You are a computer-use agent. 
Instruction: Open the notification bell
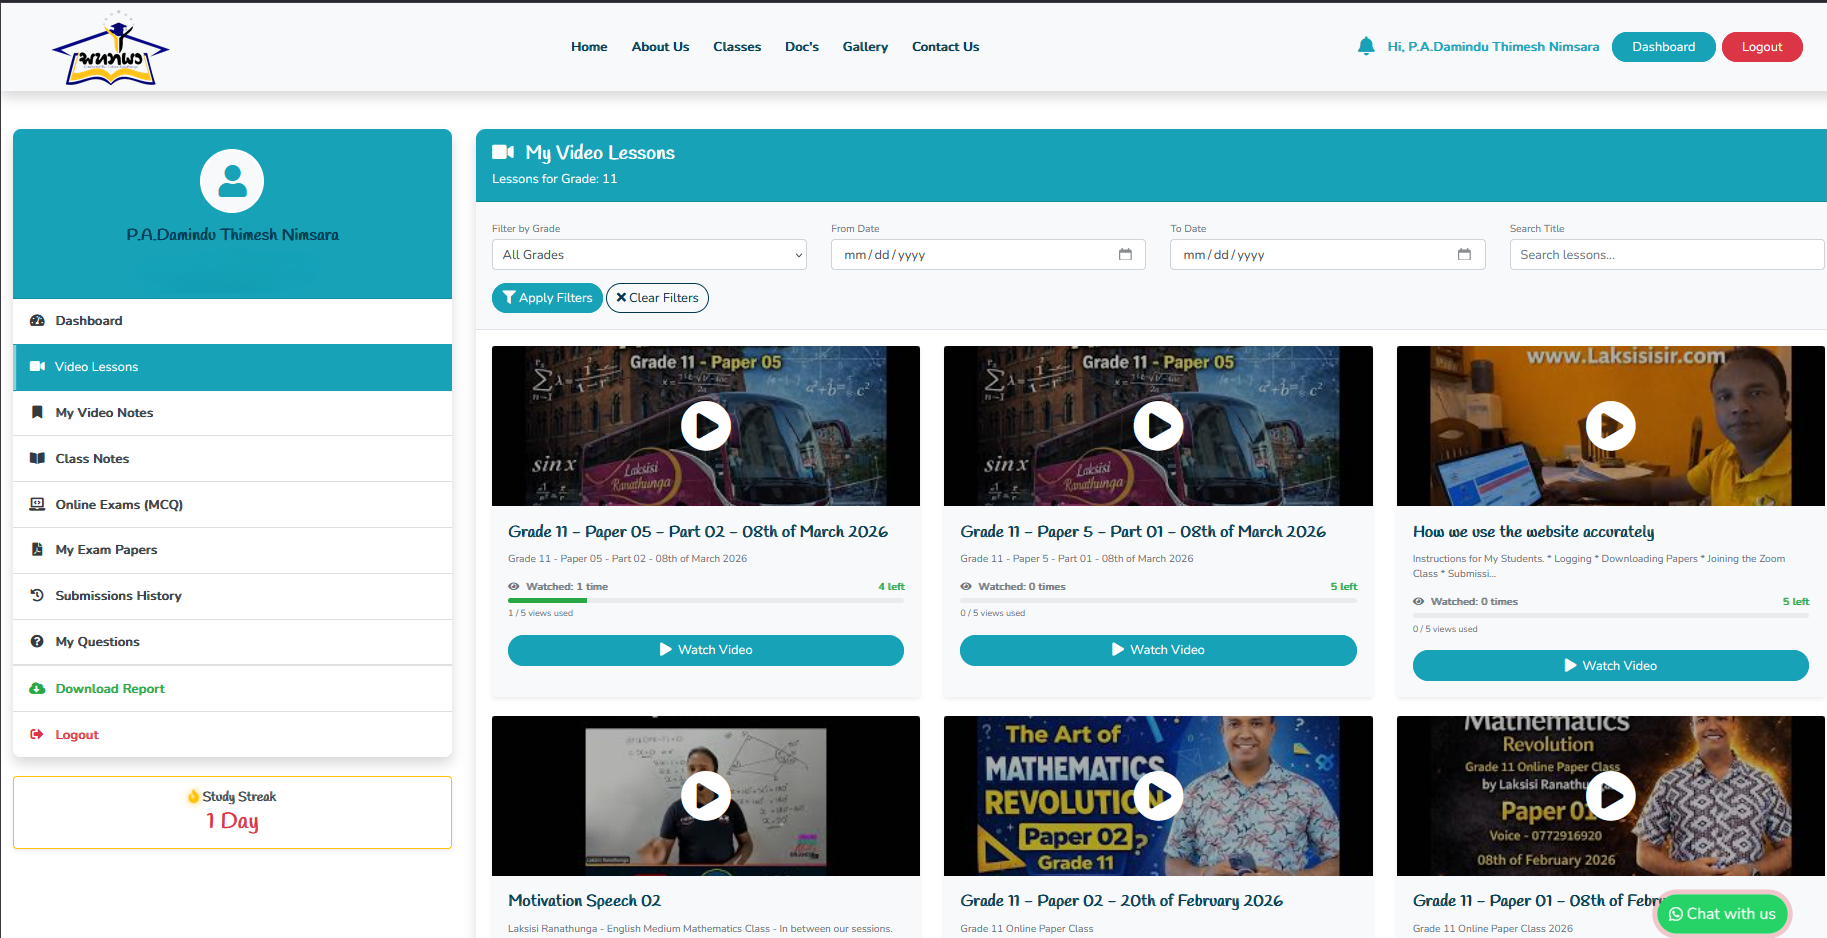tap(1366, 46)
